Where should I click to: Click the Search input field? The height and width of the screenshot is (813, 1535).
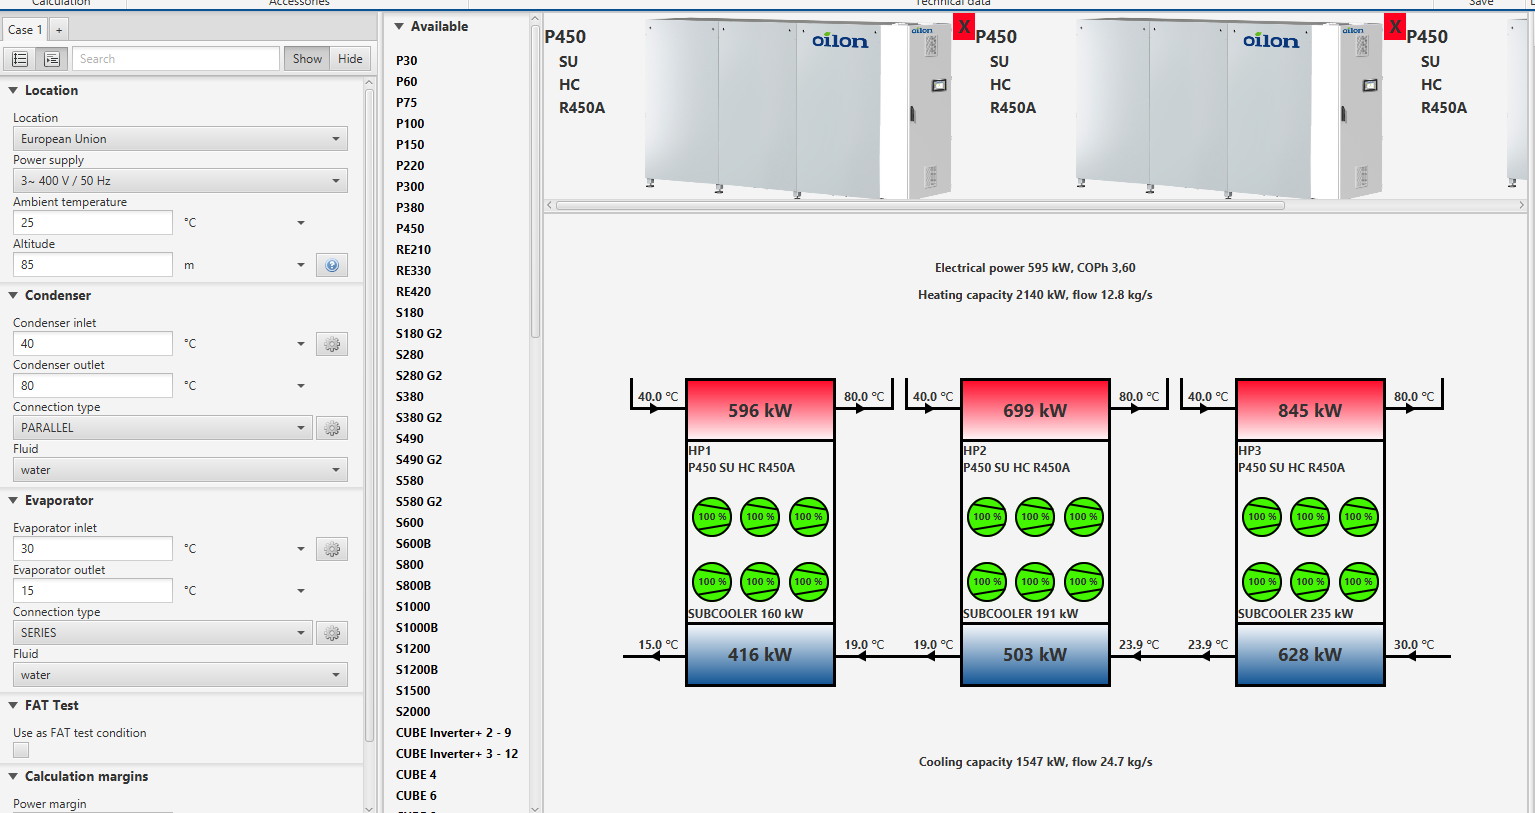[176, 59]
